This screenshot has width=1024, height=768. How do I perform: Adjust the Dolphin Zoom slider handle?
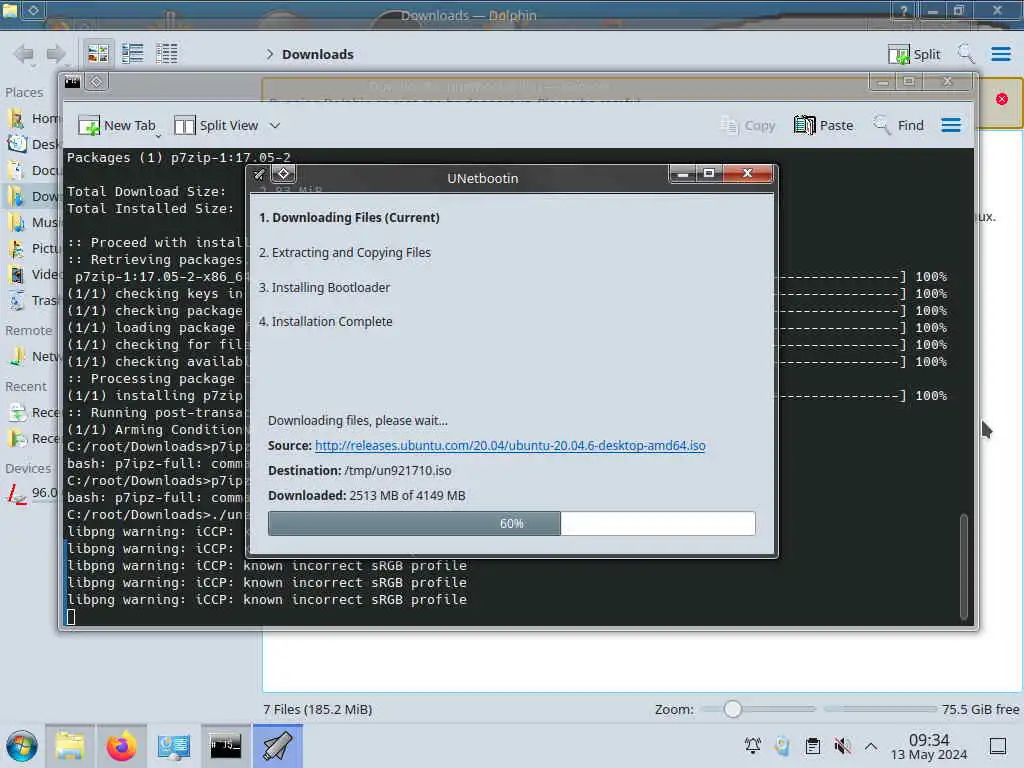733,709
